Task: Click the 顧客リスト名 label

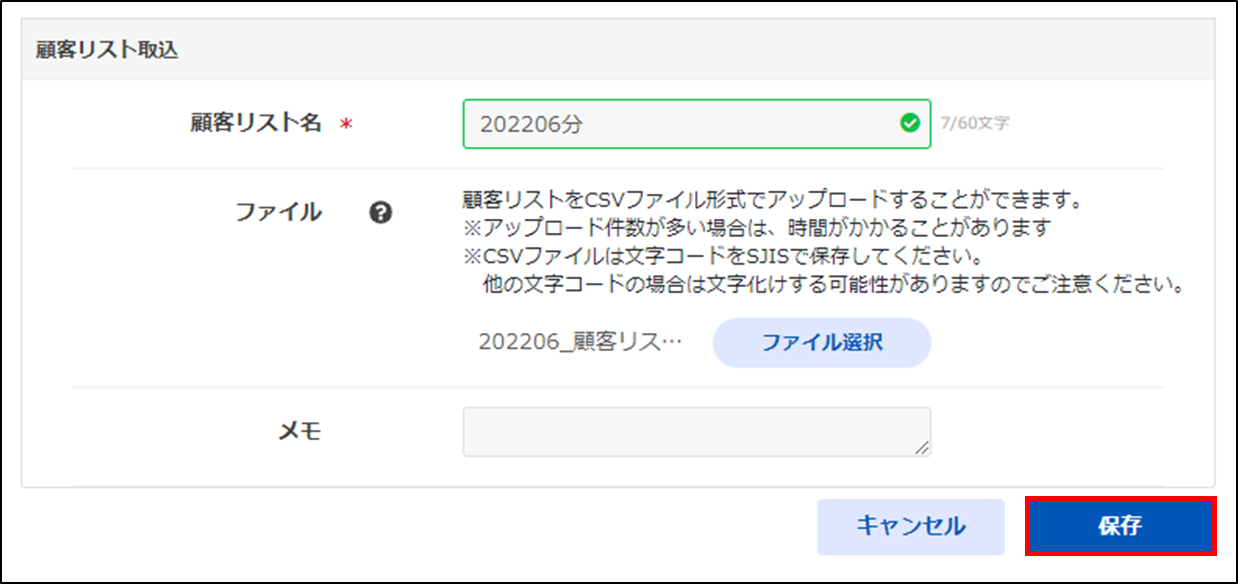Action: pyautogui.click(x=256, y=123)
